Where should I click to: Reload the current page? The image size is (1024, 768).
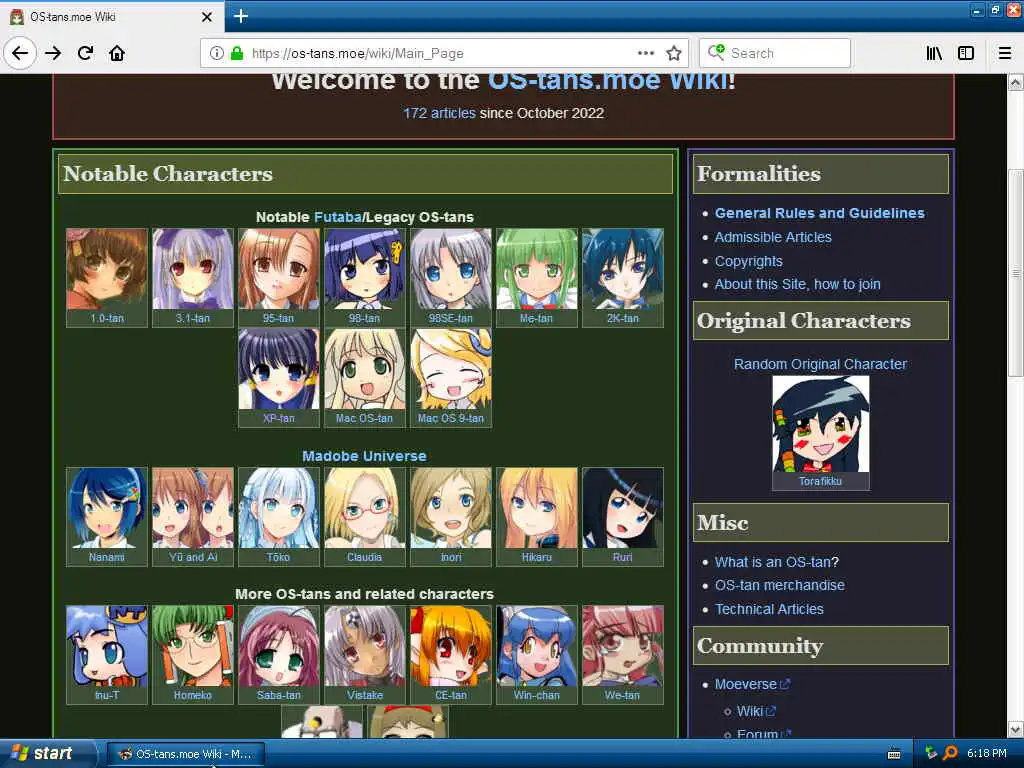point(85,53)
